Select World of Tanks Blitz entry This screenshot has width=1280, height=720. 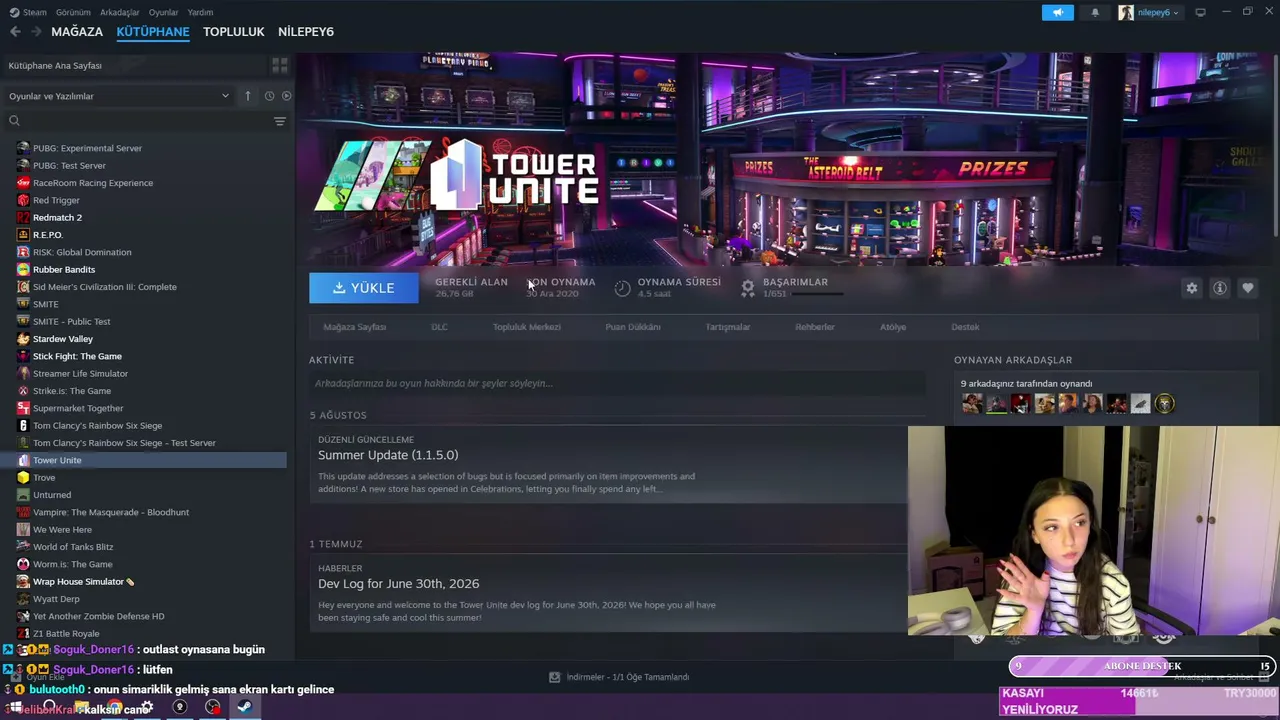point(73,547)
